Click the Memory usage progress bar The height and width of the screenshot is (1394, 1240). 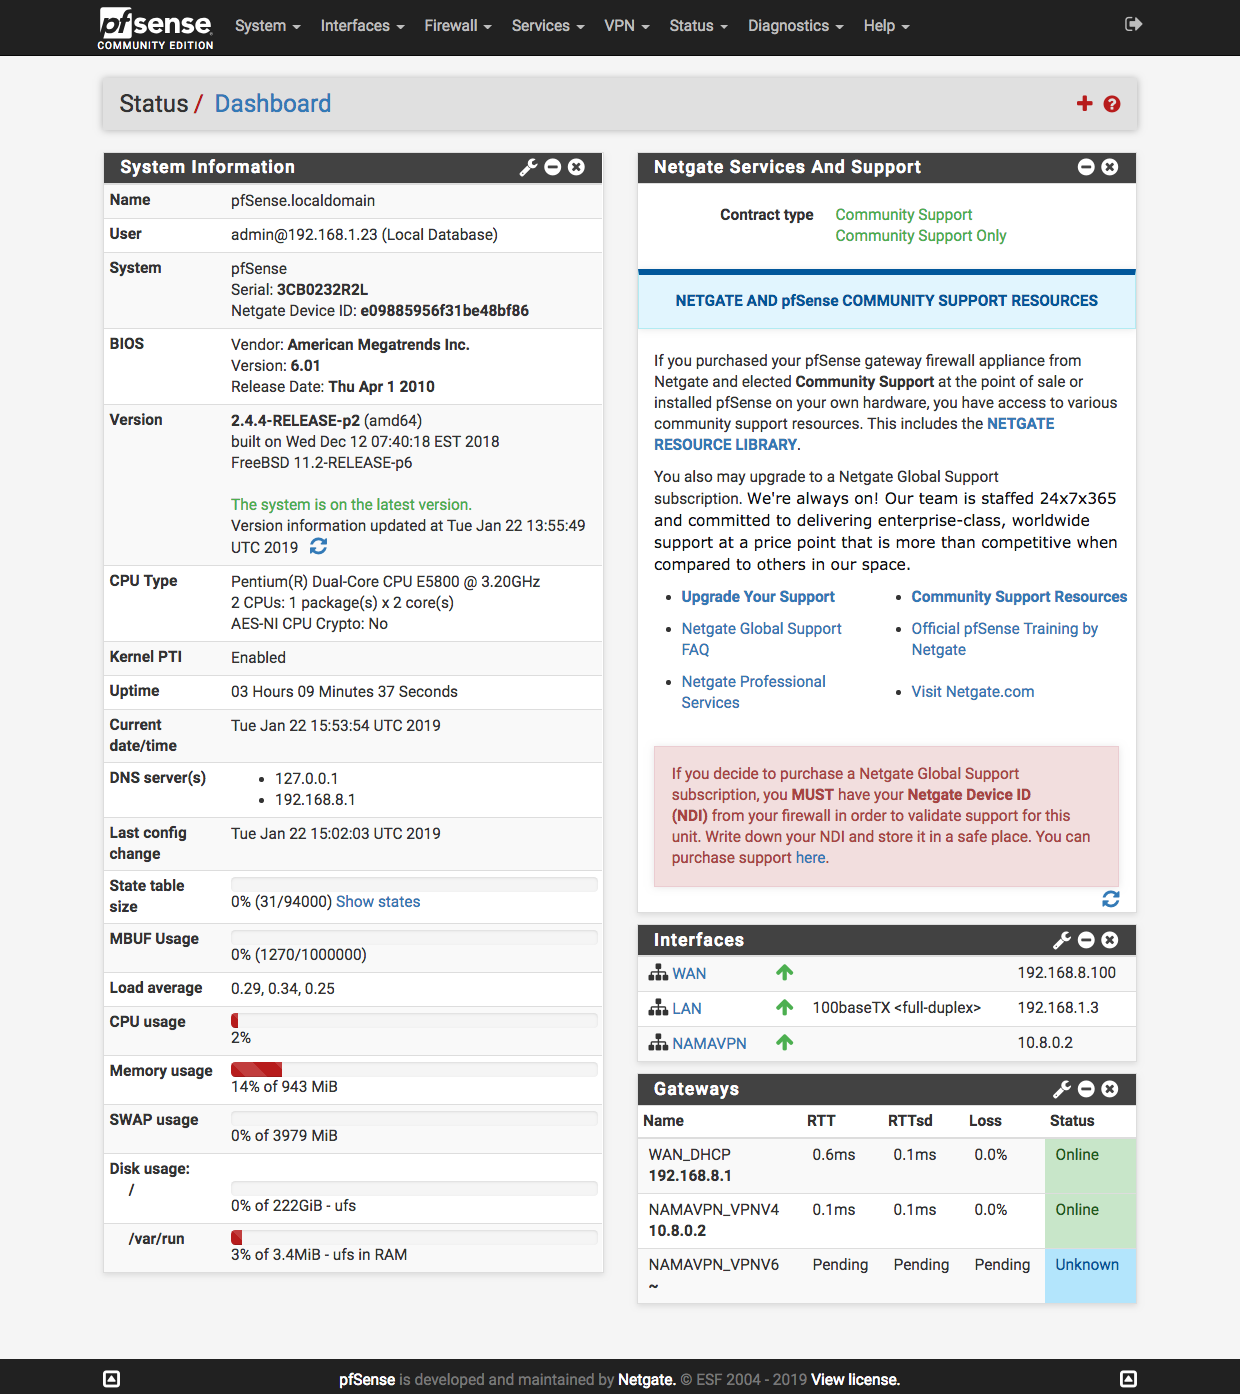[x=414, y=1069]
